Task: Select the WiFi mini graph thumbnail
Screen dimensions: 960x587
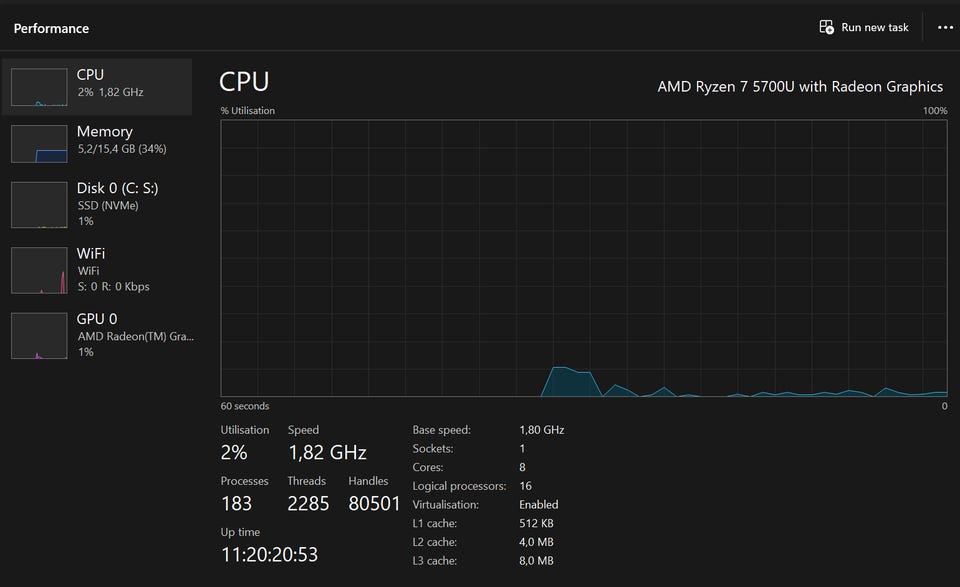Action: [39, 270]
